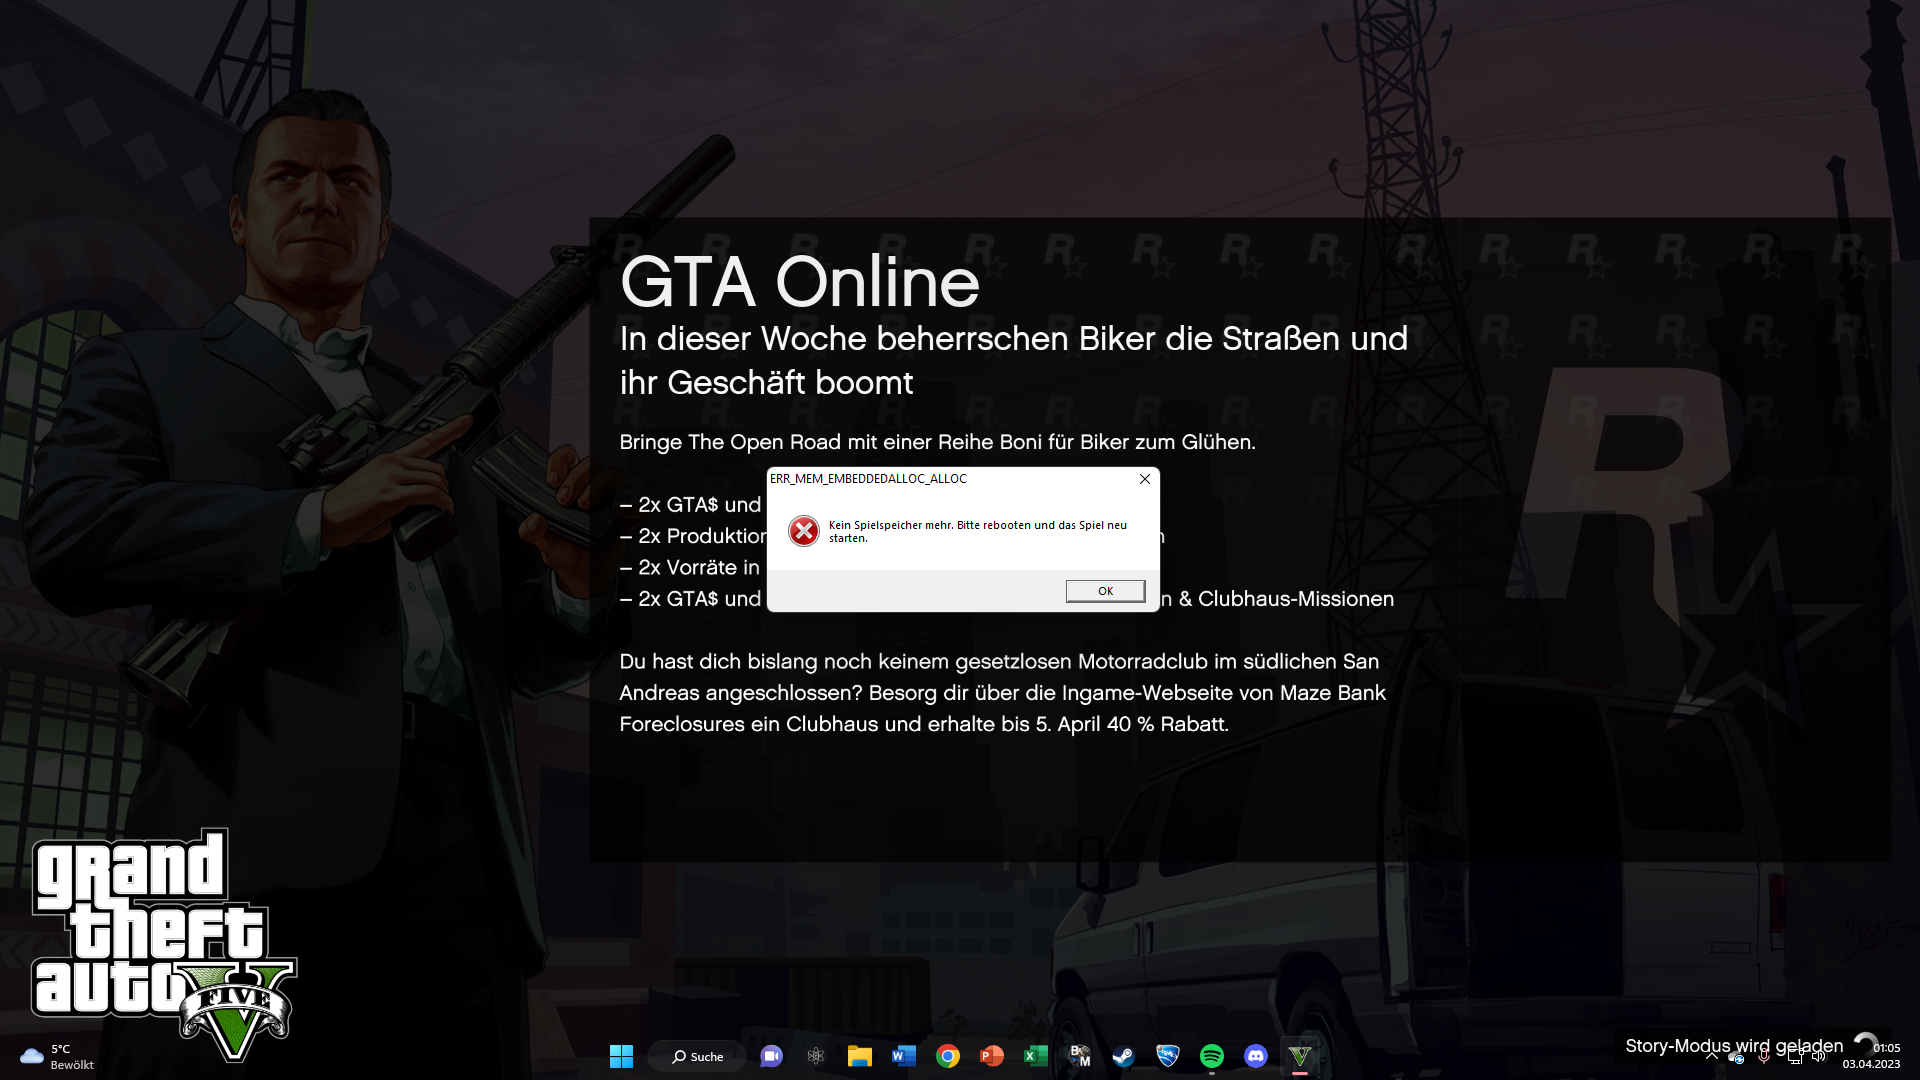This screenshot has height=1080, width=1920.
Task: Click 'Story-Modus wird geladen' loading text
Action: coord(1734,1045)
